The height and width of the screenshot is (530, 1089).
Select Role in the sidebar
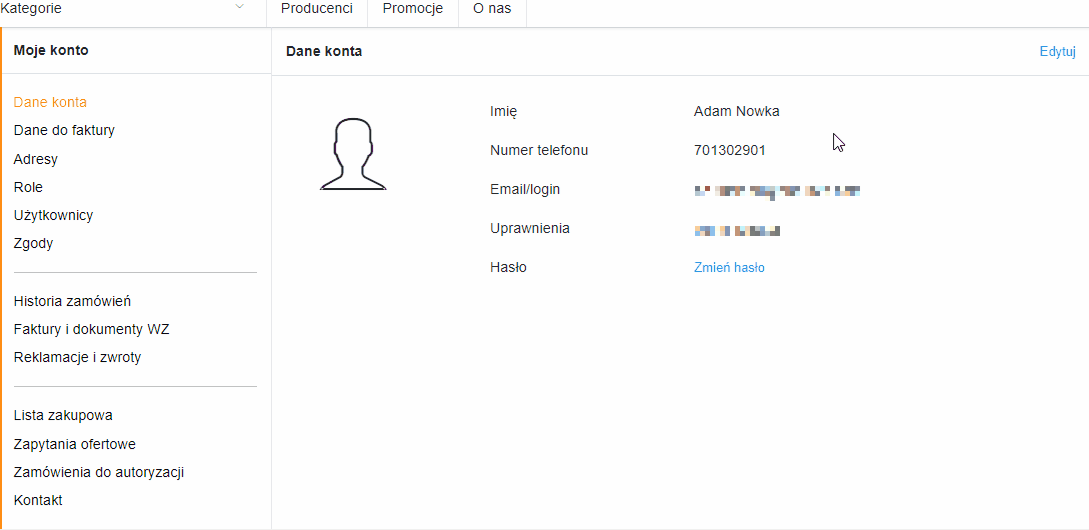28,187
